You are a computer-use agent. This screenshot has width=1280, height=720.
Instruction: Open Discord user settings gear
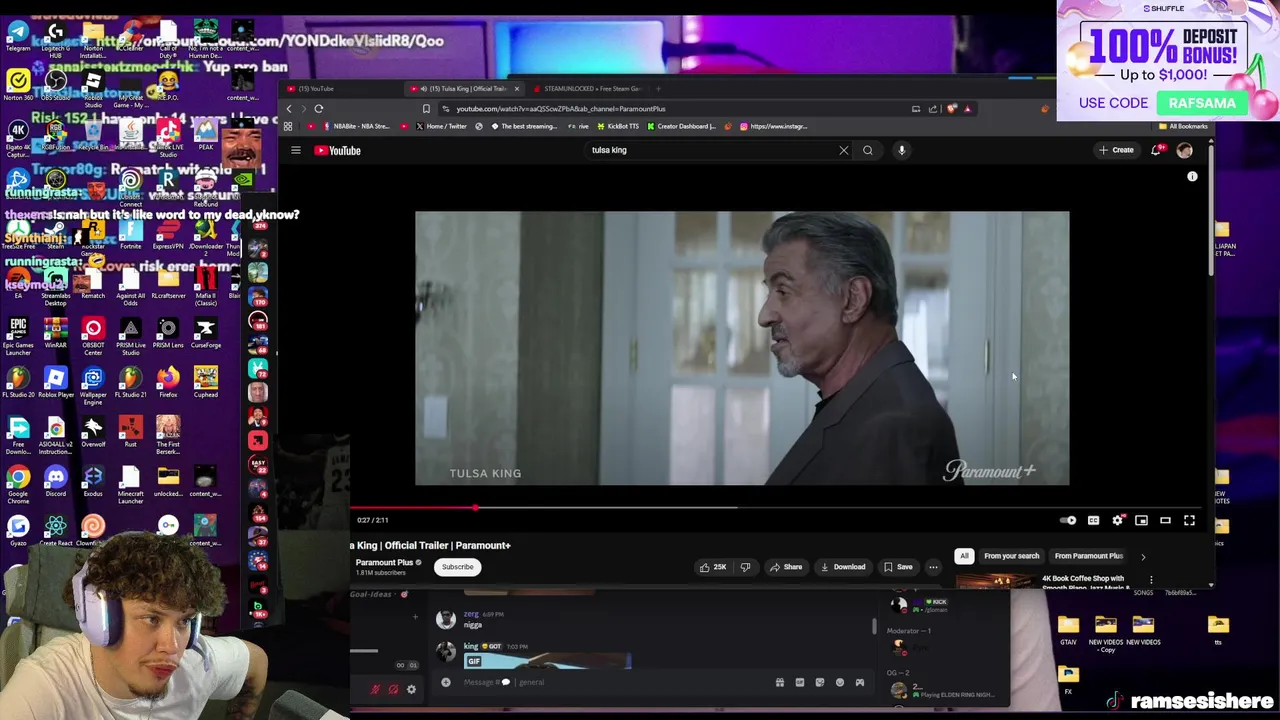pos(411,690)
